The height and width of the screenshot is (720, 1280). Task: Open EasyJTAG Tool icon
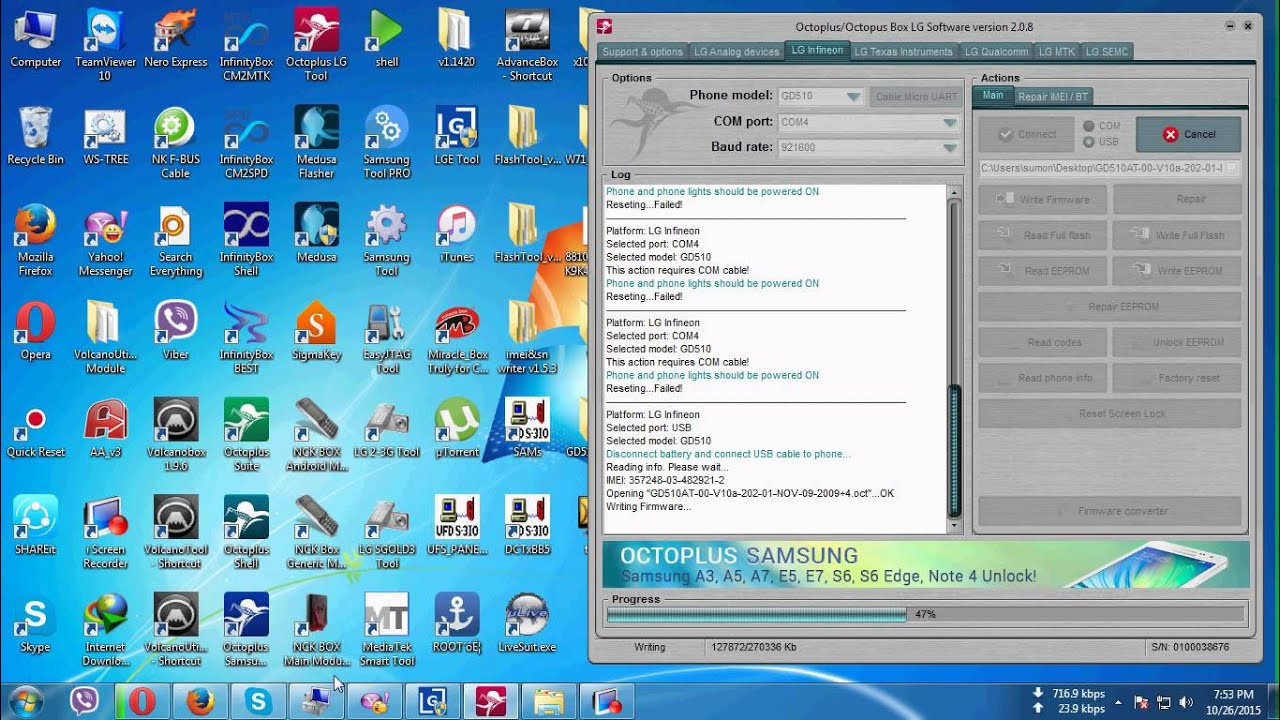(387, 339)
